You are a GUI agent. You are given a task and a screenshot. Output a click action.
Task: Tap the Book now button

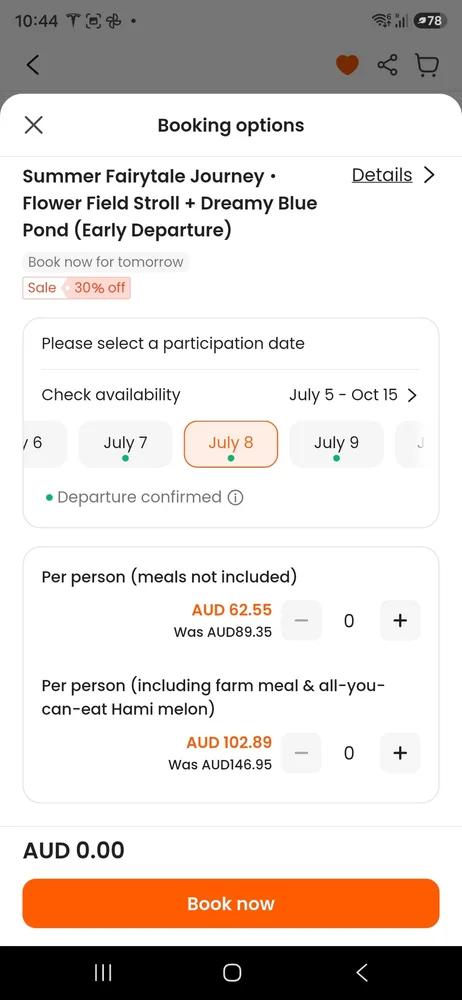point(231,903)
